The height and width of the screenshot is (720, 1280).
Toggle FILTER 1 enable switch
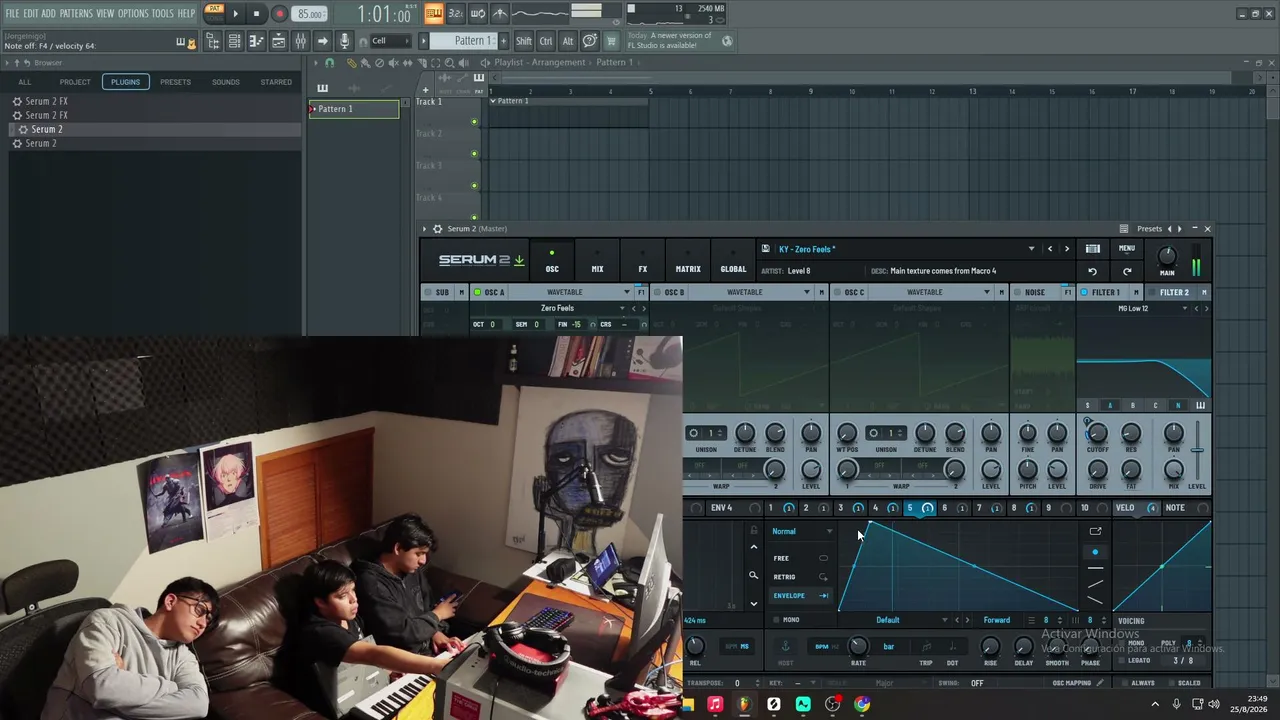(1084, 292)
